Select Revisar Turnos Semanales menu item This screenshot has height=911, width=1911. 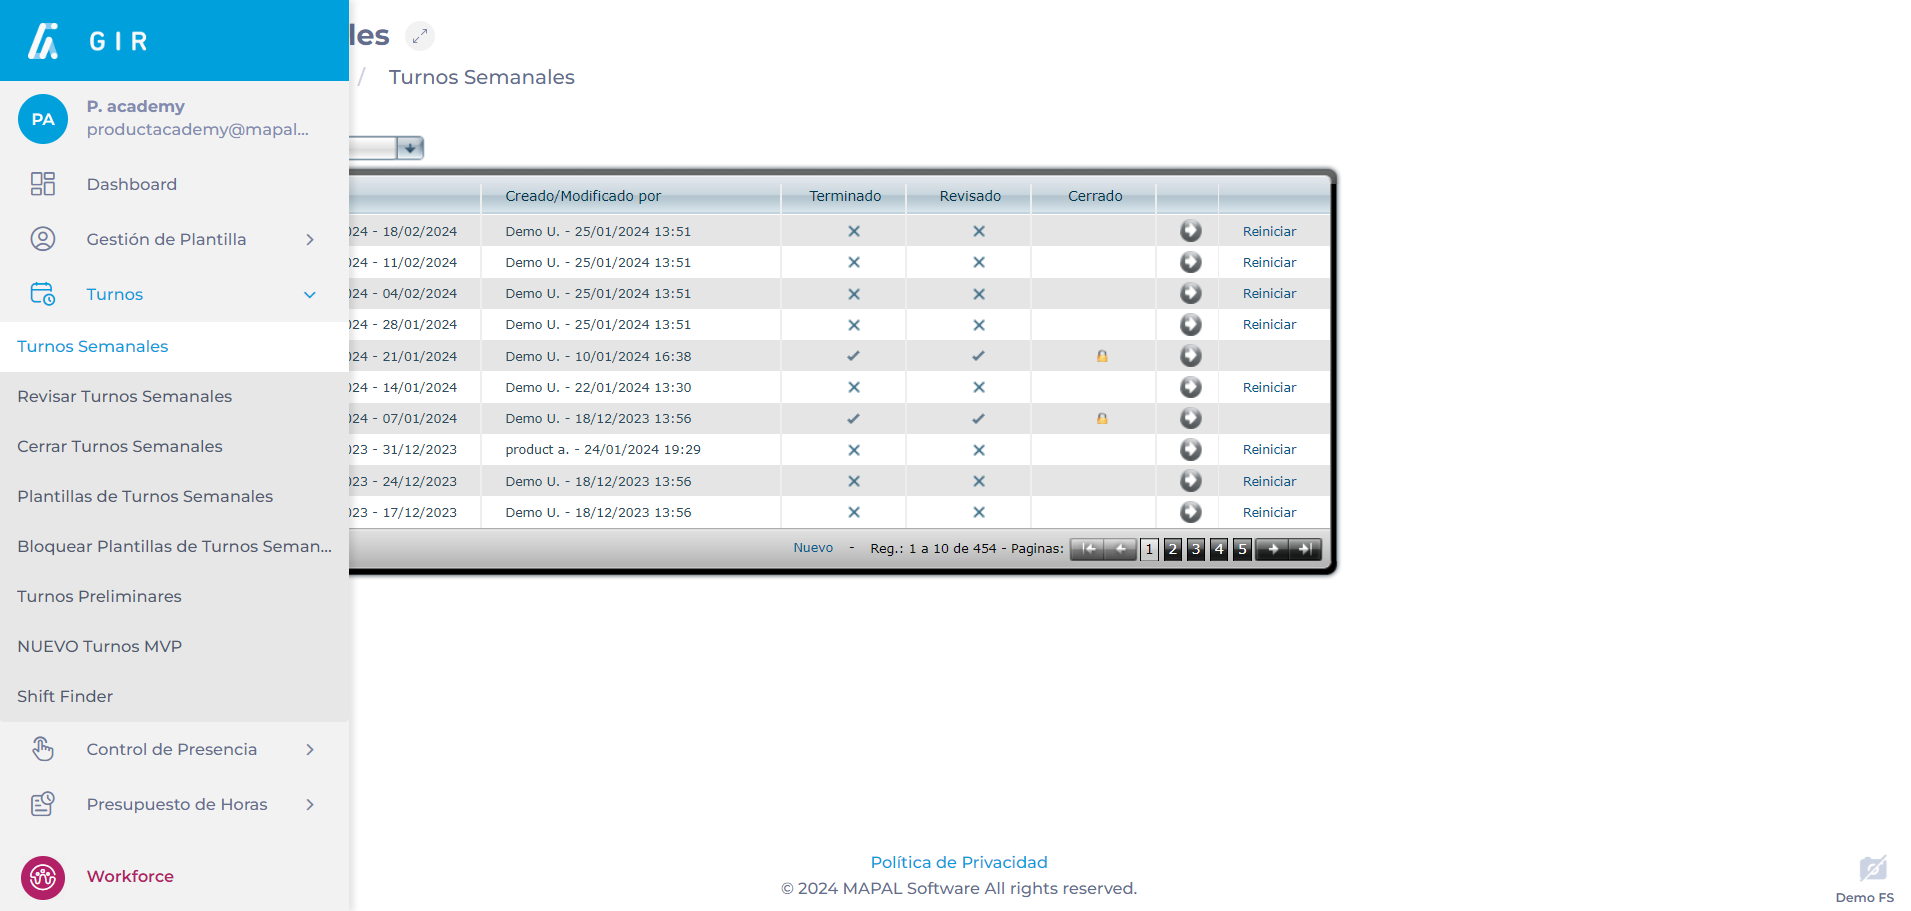(x=124, y=396)
